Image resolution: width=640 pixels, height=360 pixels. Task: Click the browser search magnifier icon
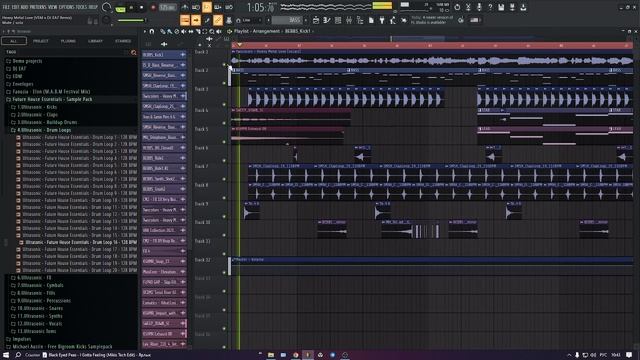click(x=133, y=53)
